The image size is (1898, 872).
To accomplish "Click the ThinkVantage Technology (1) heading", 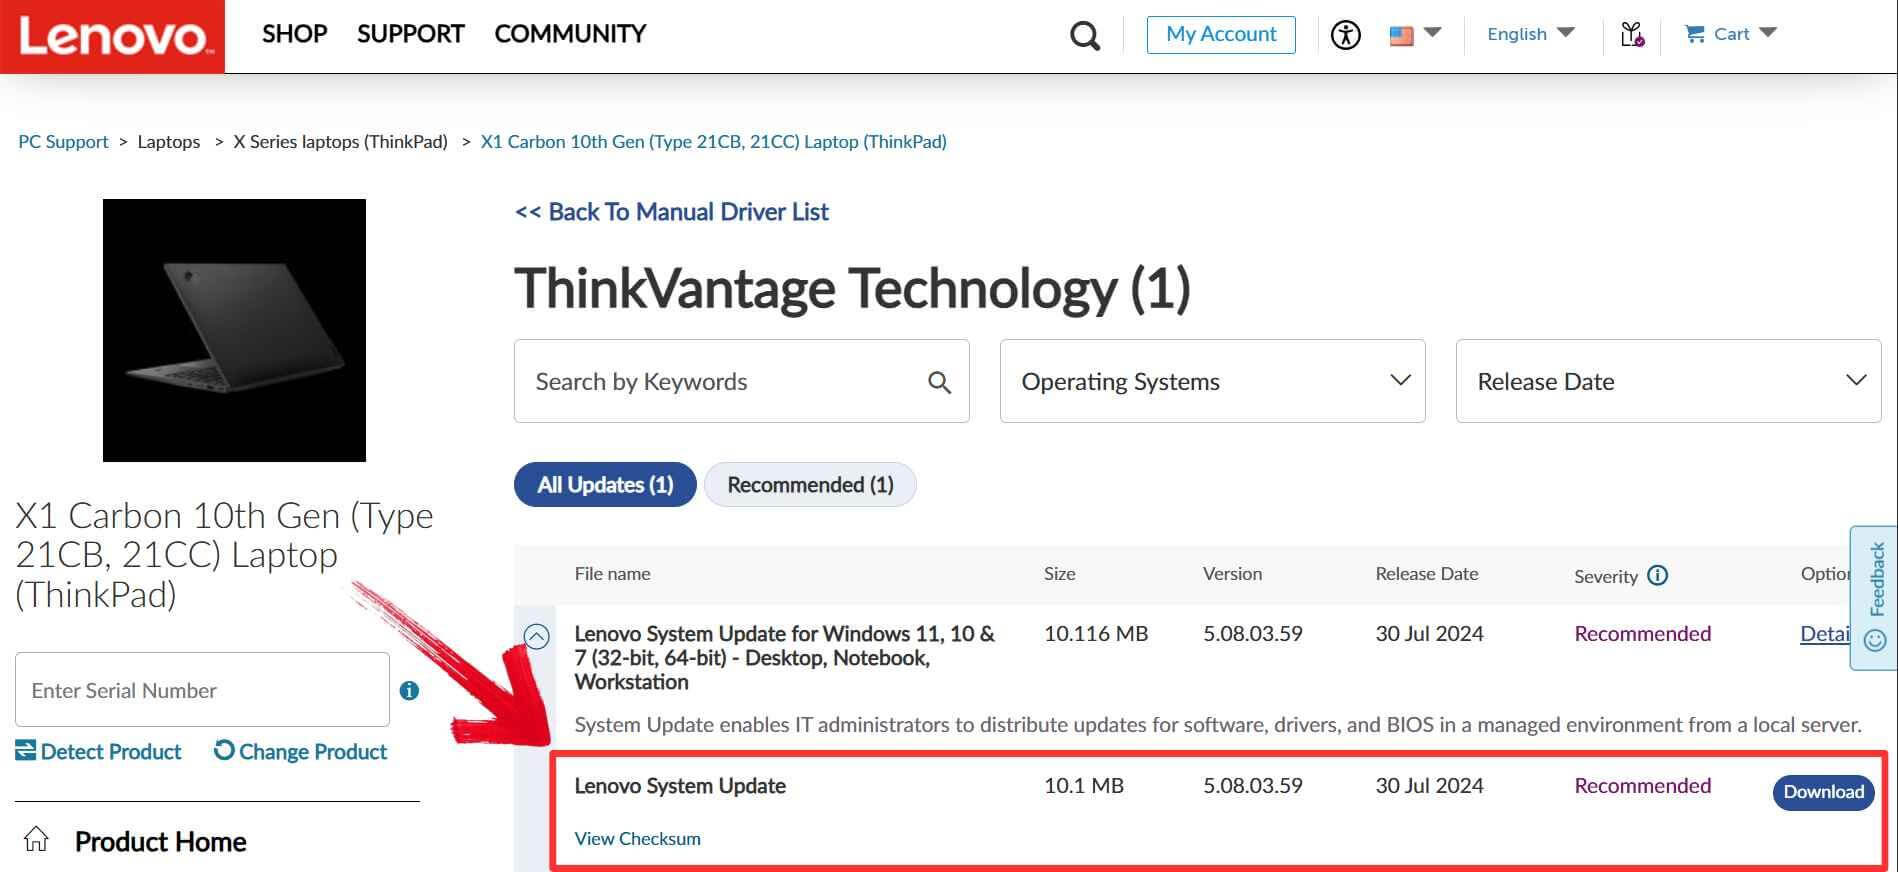I will pyautogui.click(x=852, y=289).
